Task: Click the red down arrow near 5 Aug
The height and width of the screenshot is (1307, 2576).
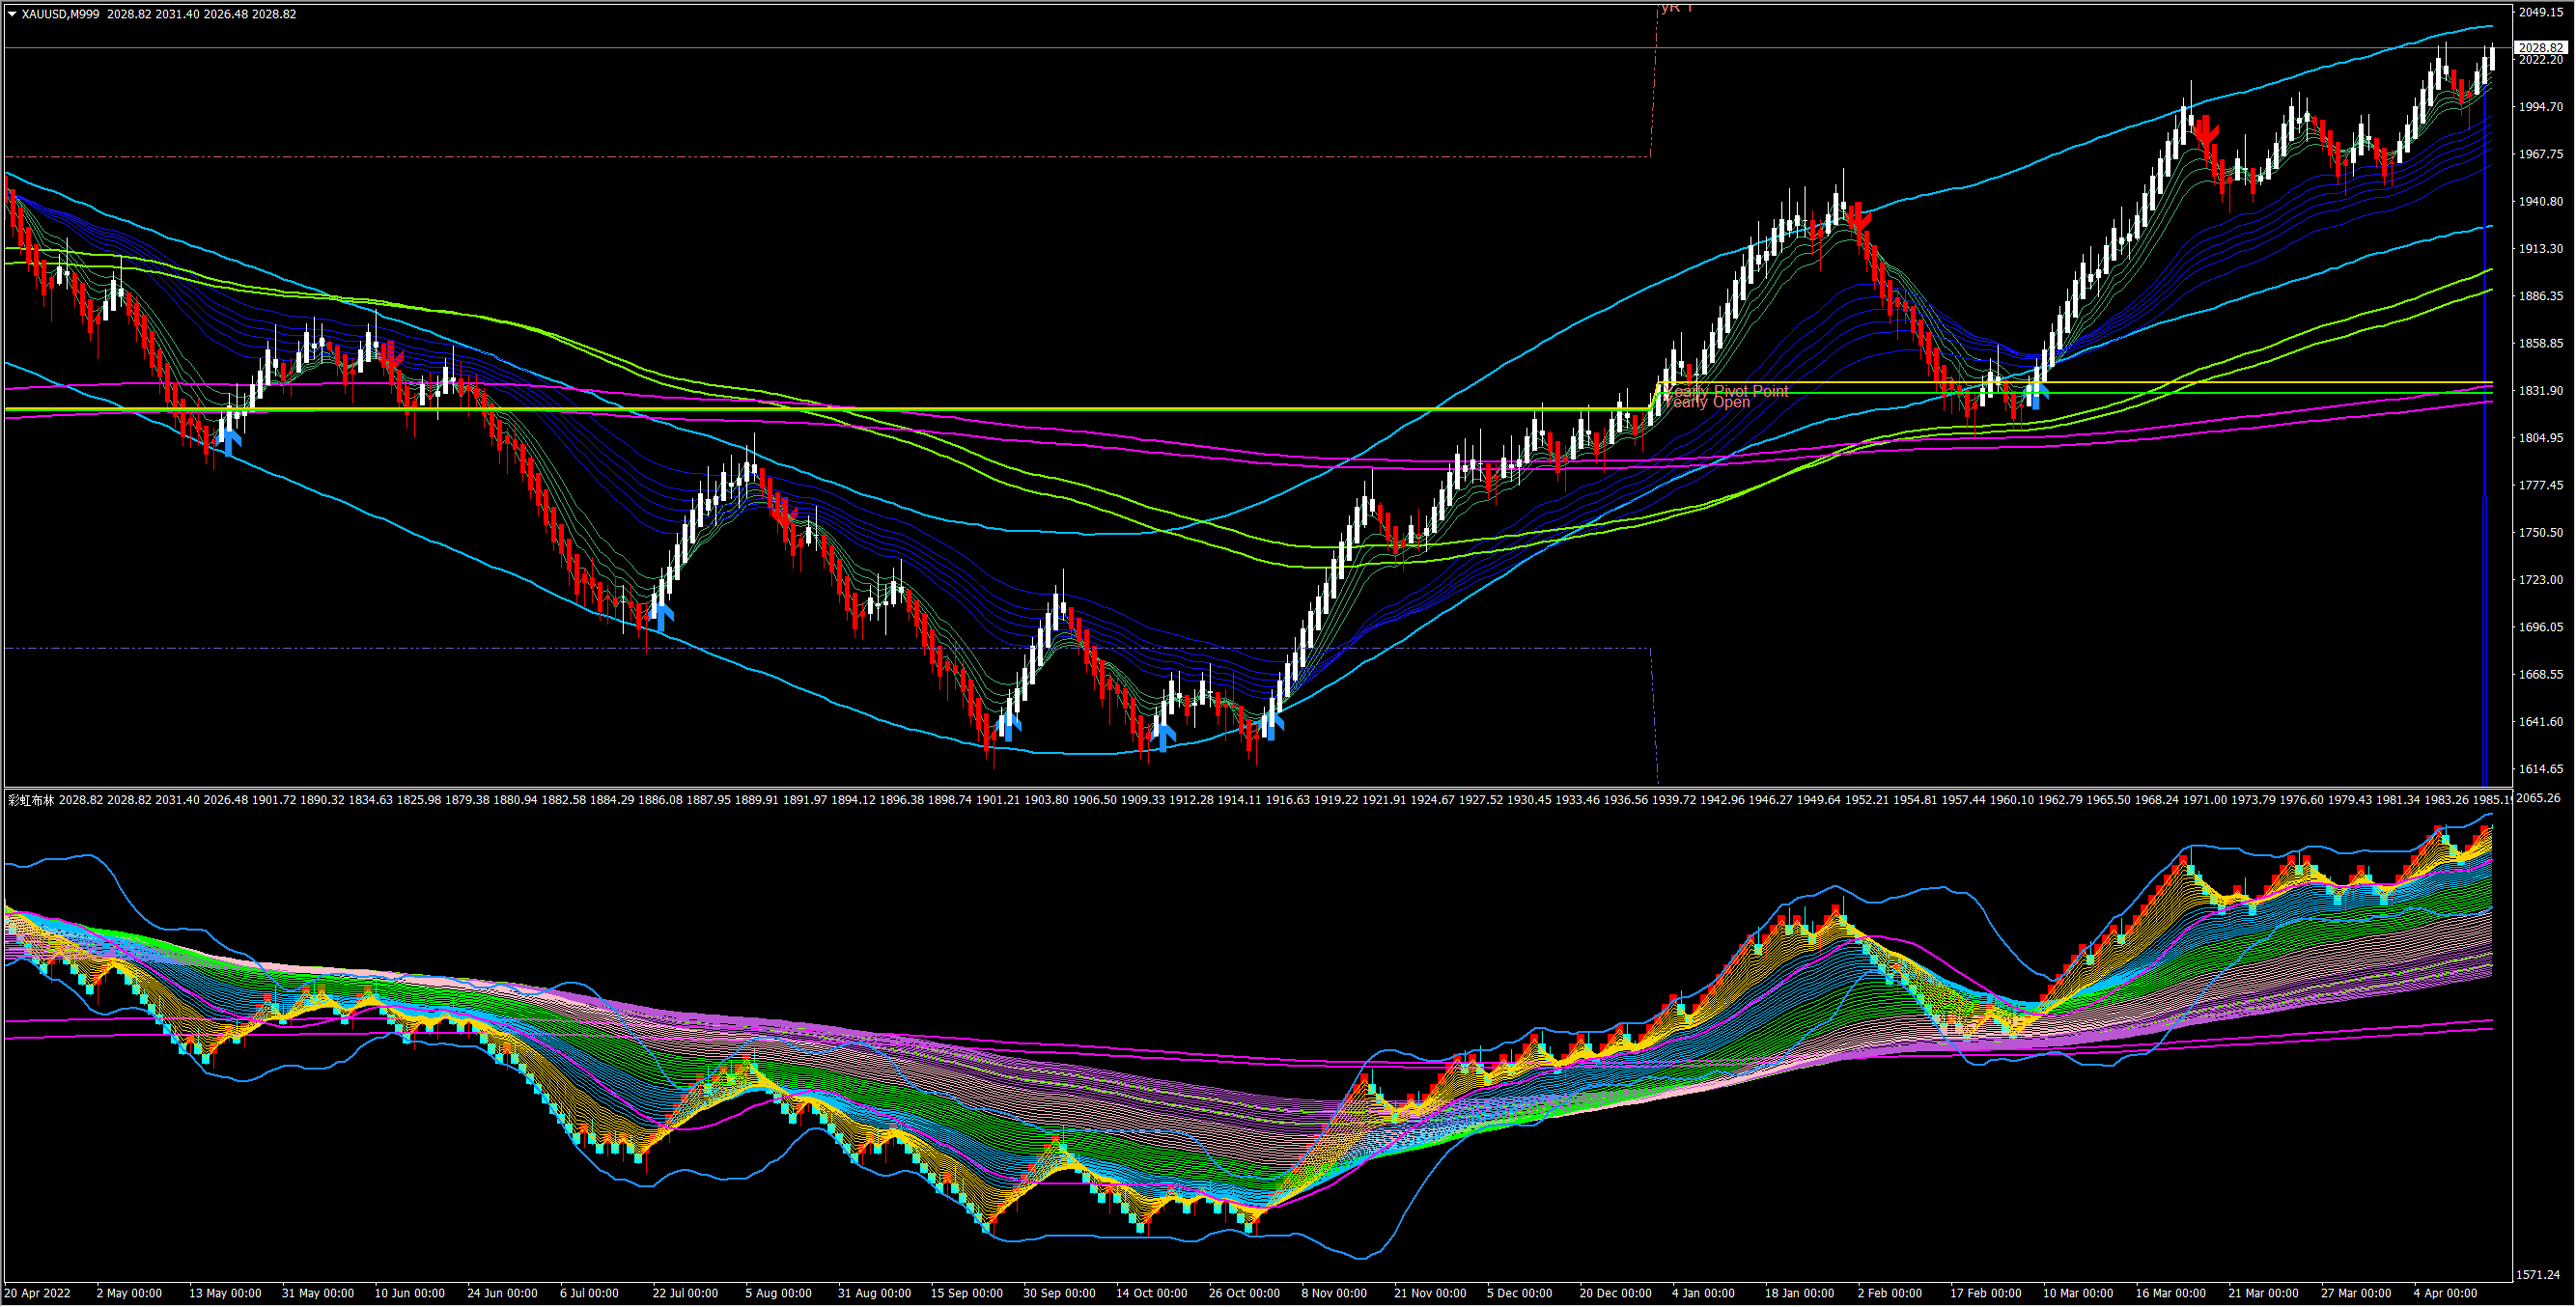Action: pos(783,515)
